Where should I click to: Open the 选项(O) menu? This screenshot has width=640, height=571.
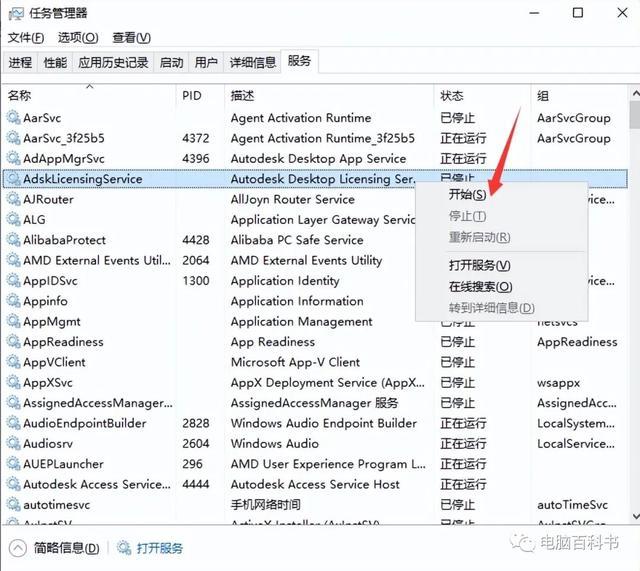click(78, 38)
